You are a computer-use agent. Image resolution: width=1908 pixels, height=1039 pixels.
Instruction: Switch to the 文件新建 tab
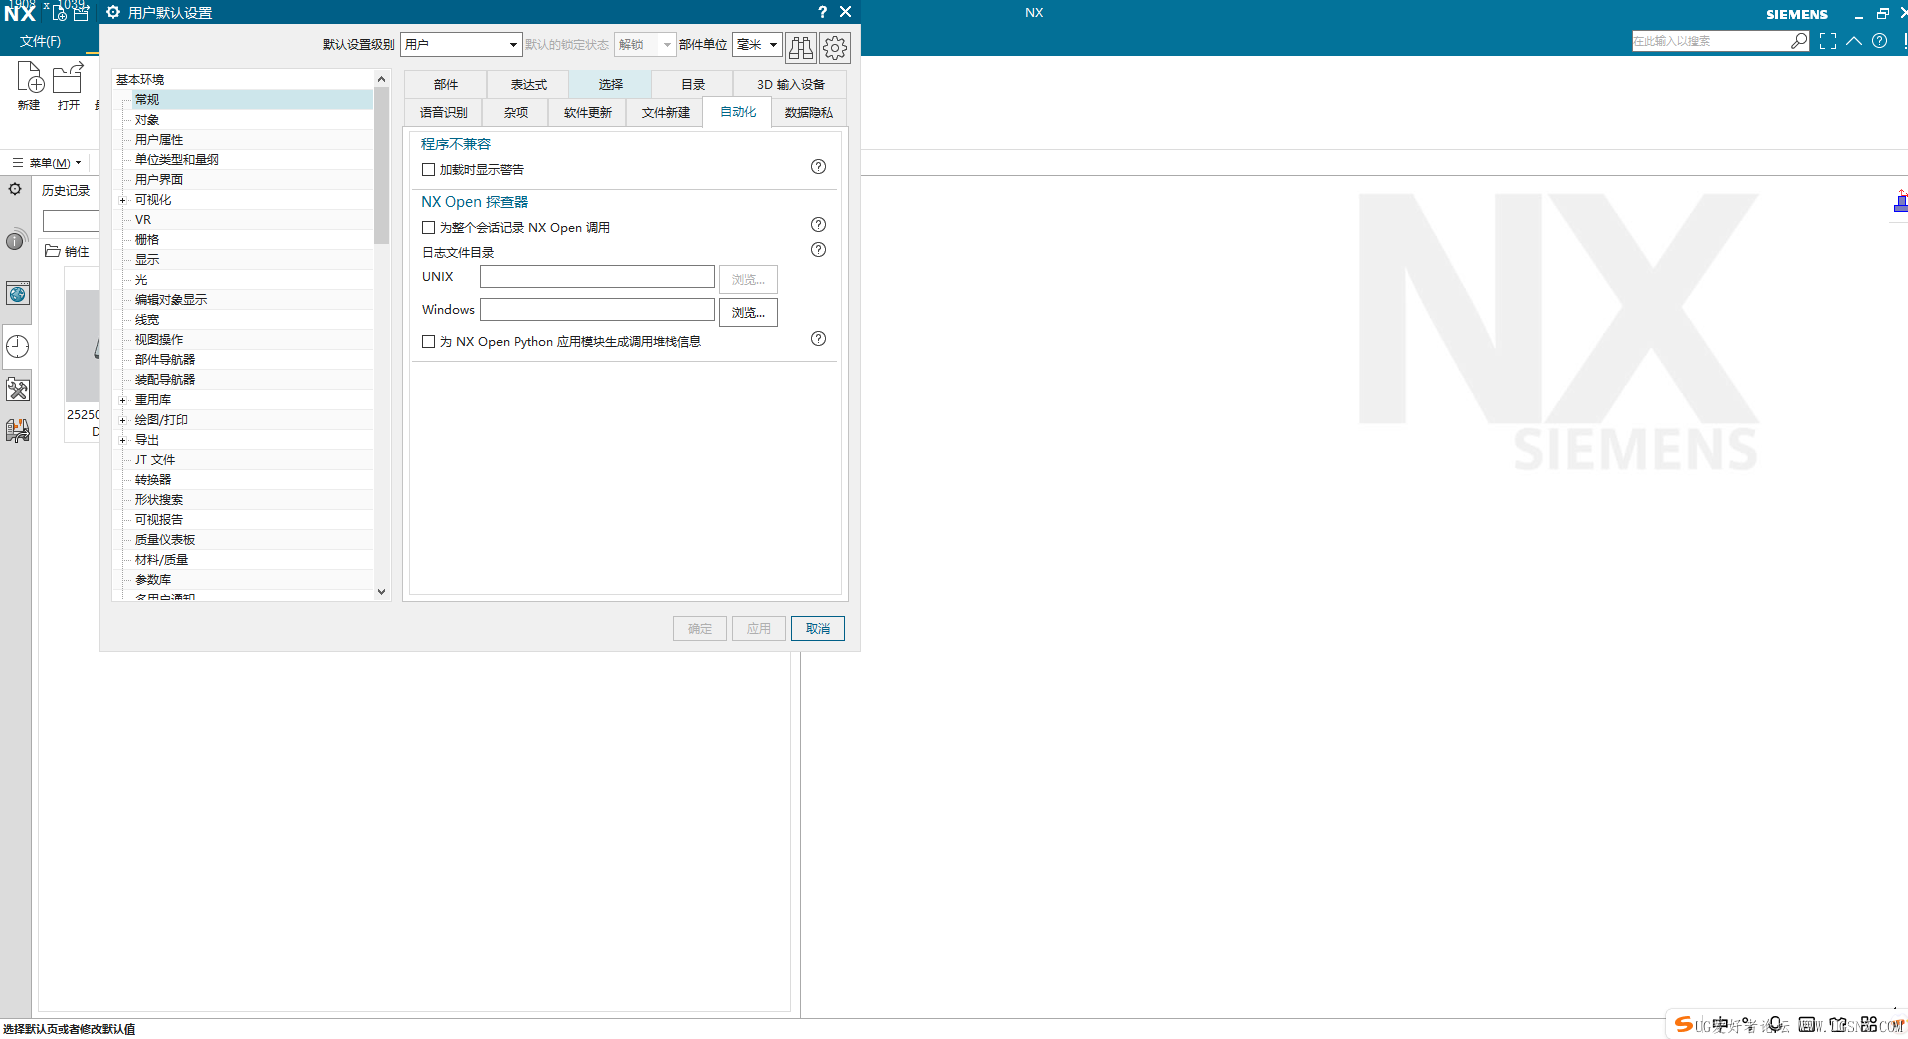[665, 113]
